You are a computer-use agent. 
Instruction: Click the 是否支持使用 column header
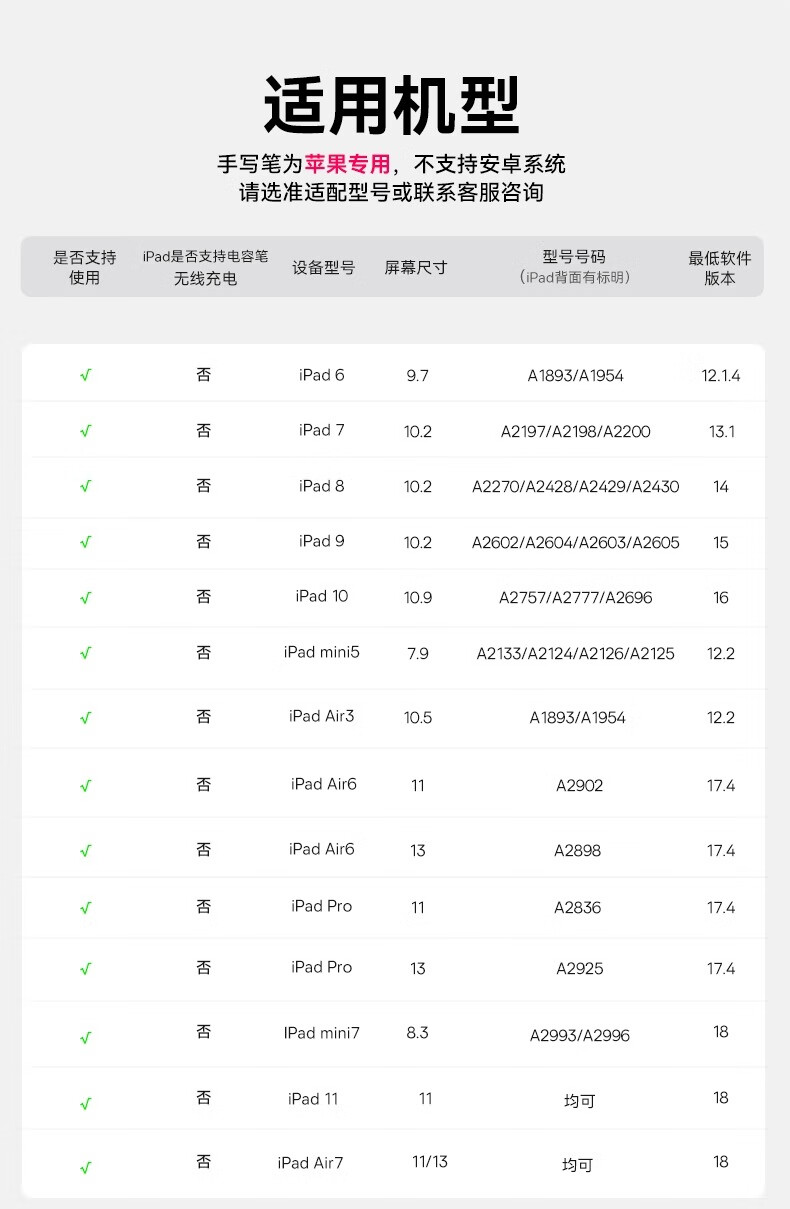pyautogui.click(x=85, y=267)
